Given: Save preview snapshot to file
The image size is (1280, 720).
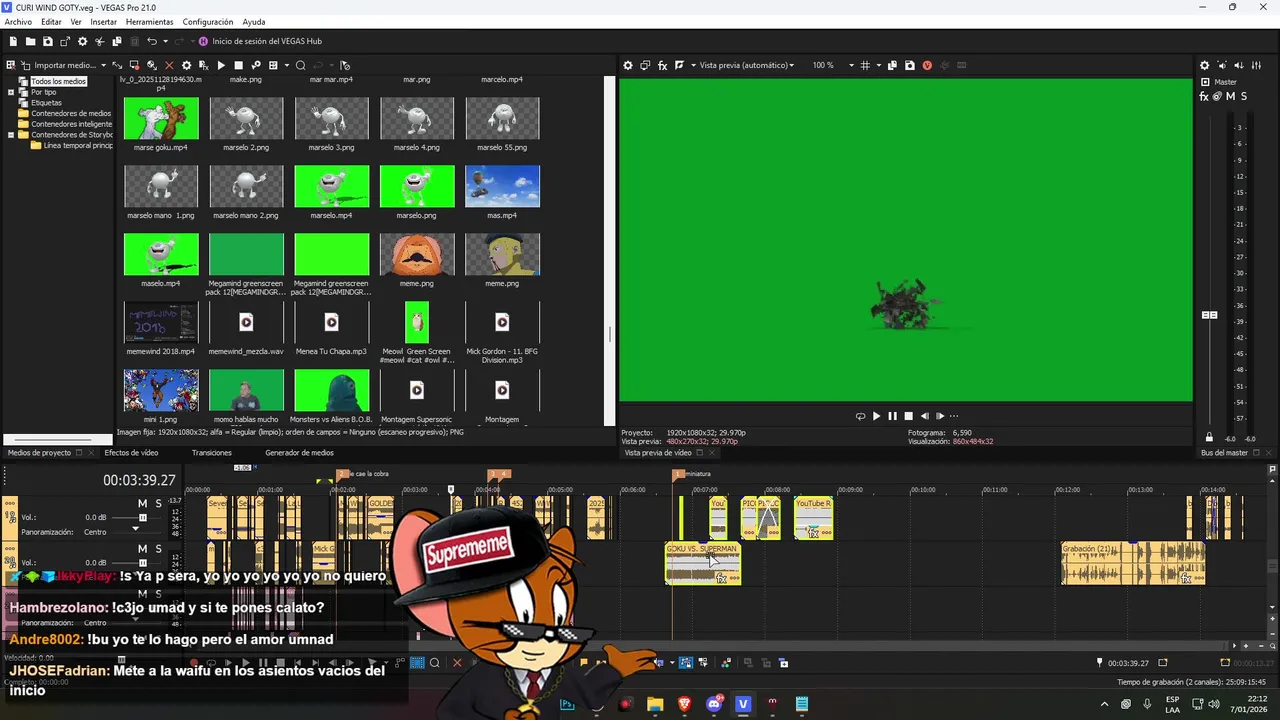Looking at the screenshot, I should pos(909,65).
